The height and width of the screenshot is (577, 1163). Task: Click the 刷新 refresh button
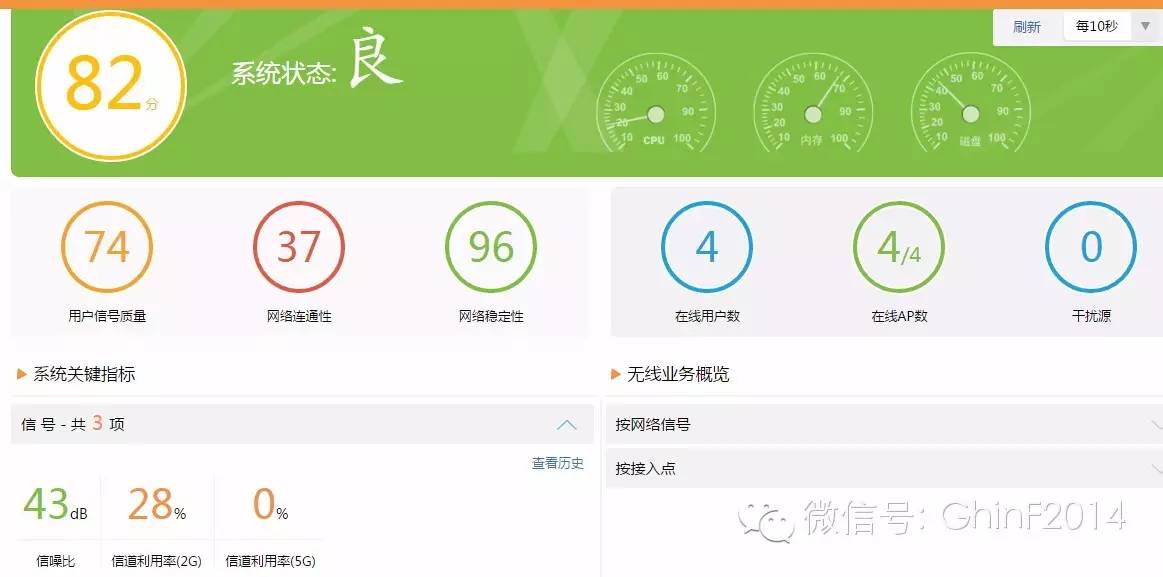[1027, 27]
